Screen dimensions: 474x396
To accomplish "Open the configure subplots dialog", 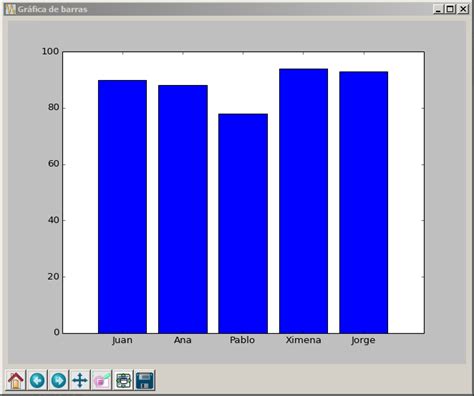I will [x=123, y=380].
